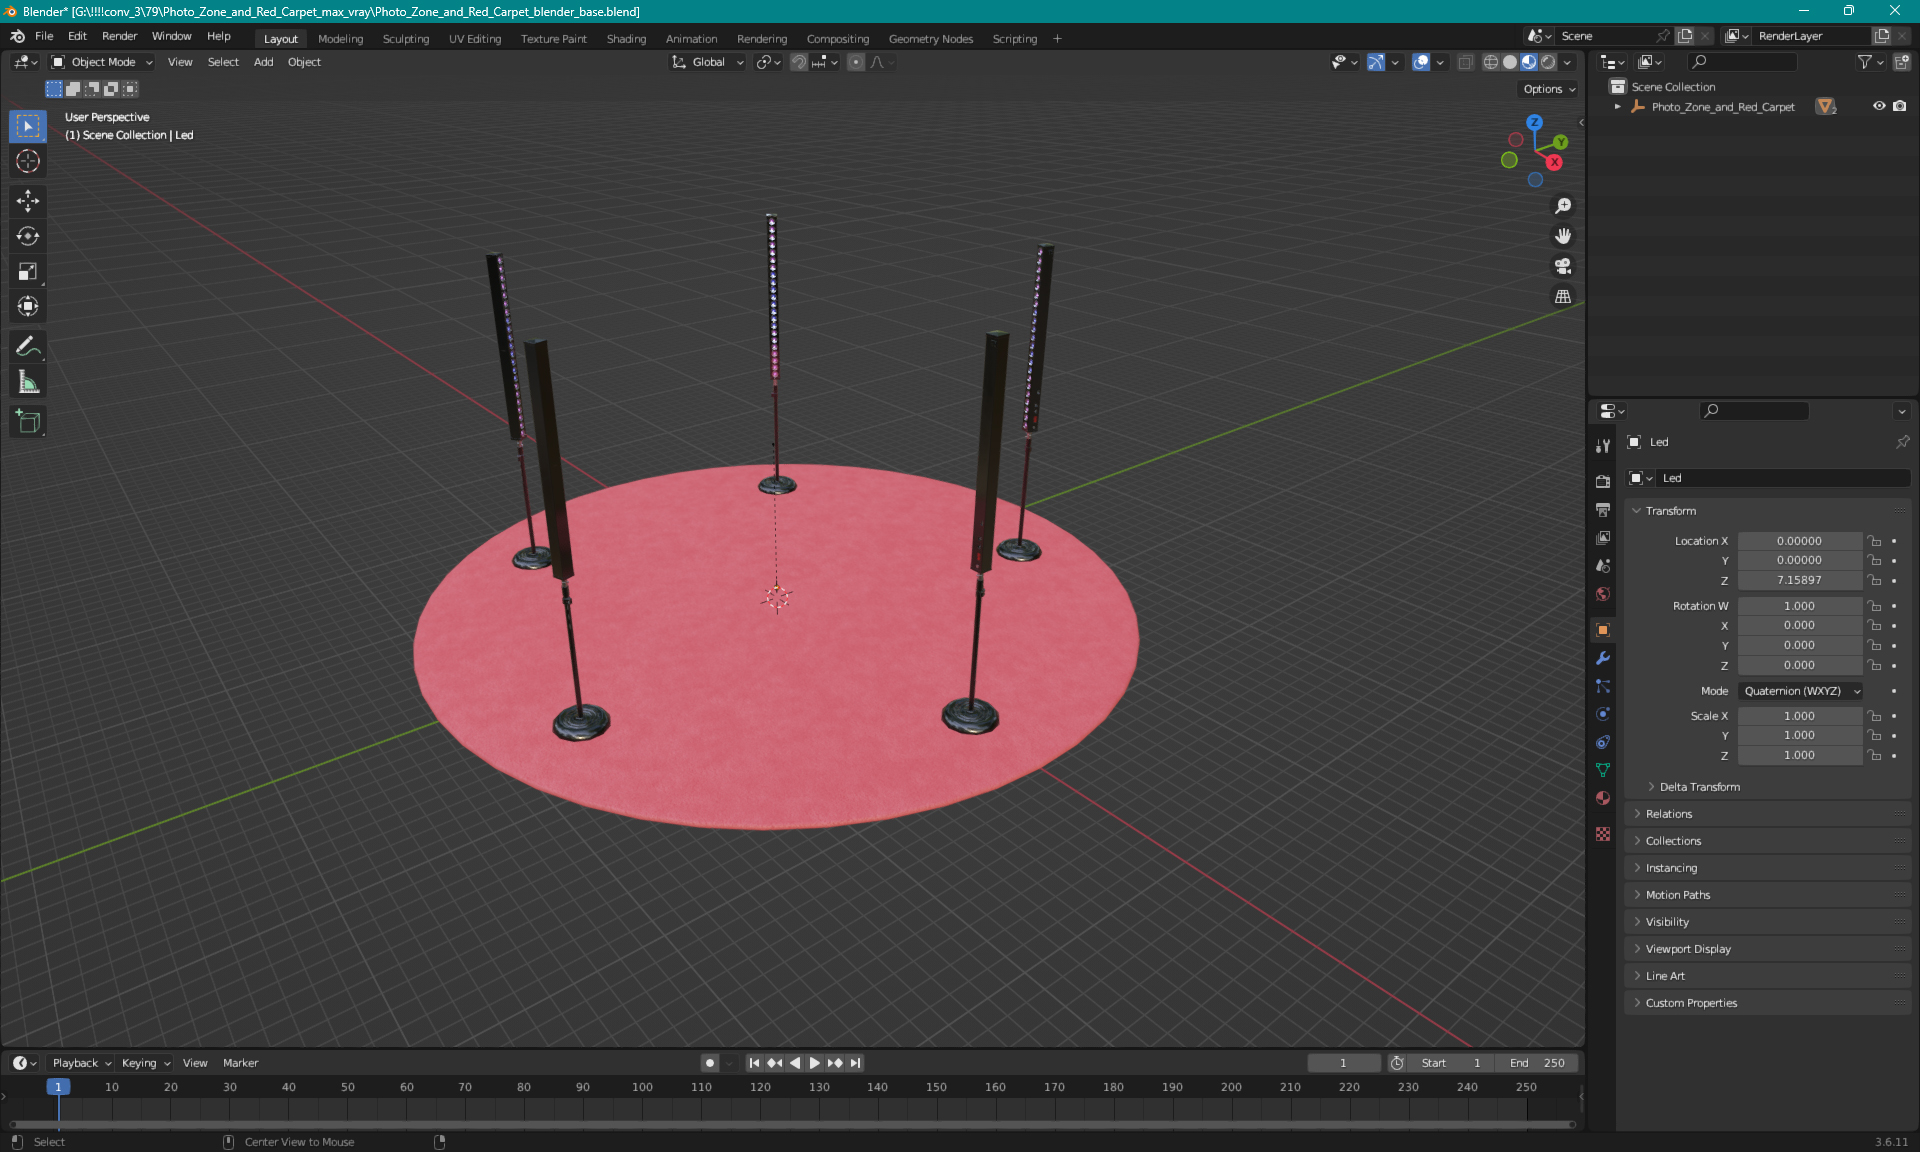
Task: Click the pan view hand icon
Action: (x=1563, y=236)
